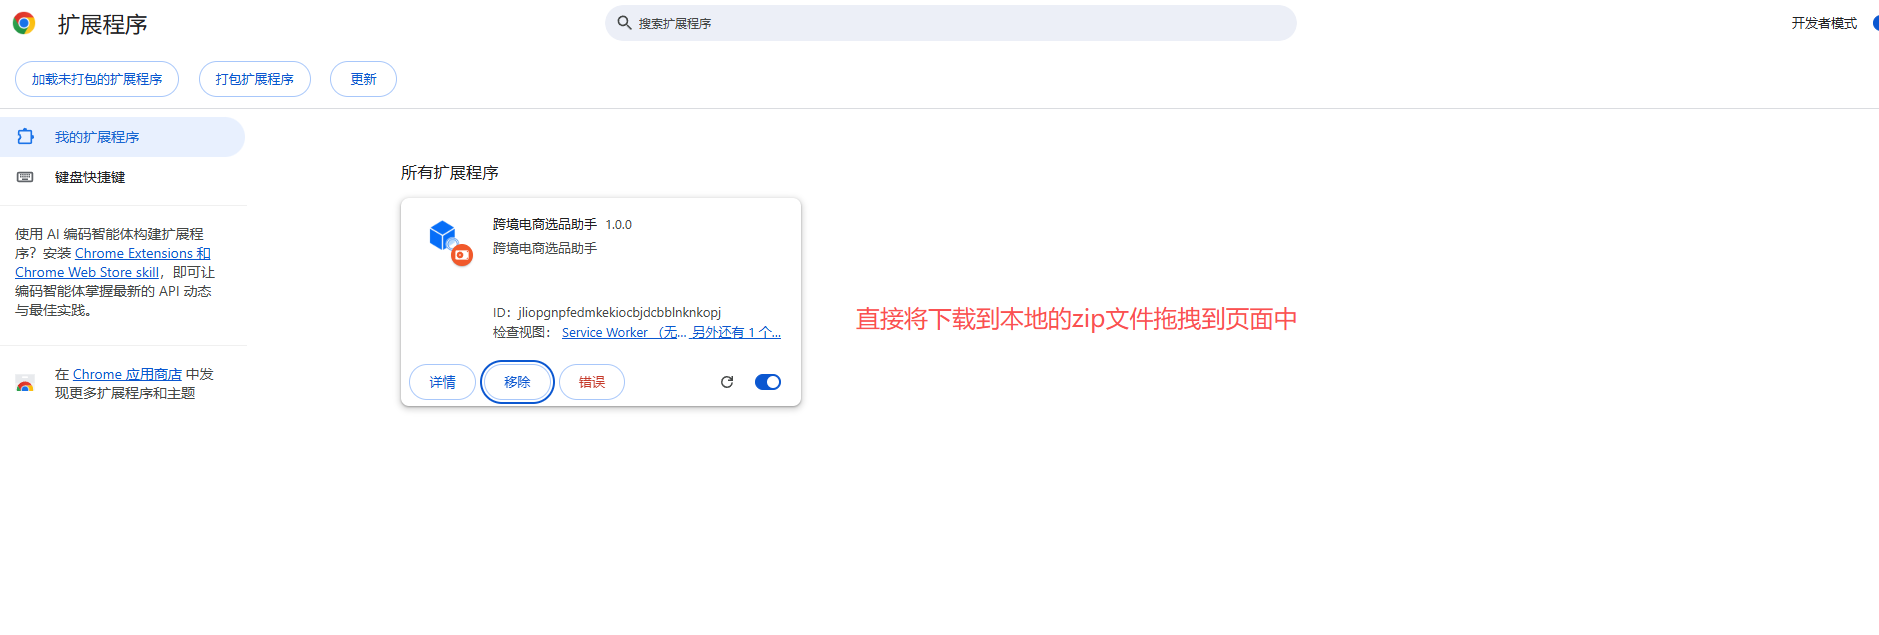Image resolution: width=1879 pixels, height=635 pixels.
Task: Click the 移除 button
Action: pos(517,382)
